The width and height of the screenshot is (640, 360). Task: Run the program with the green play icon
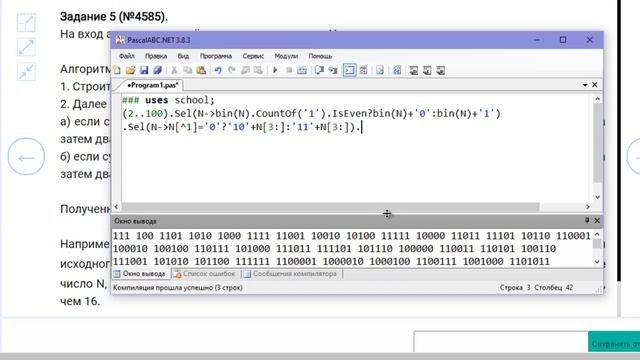[275, 70]
